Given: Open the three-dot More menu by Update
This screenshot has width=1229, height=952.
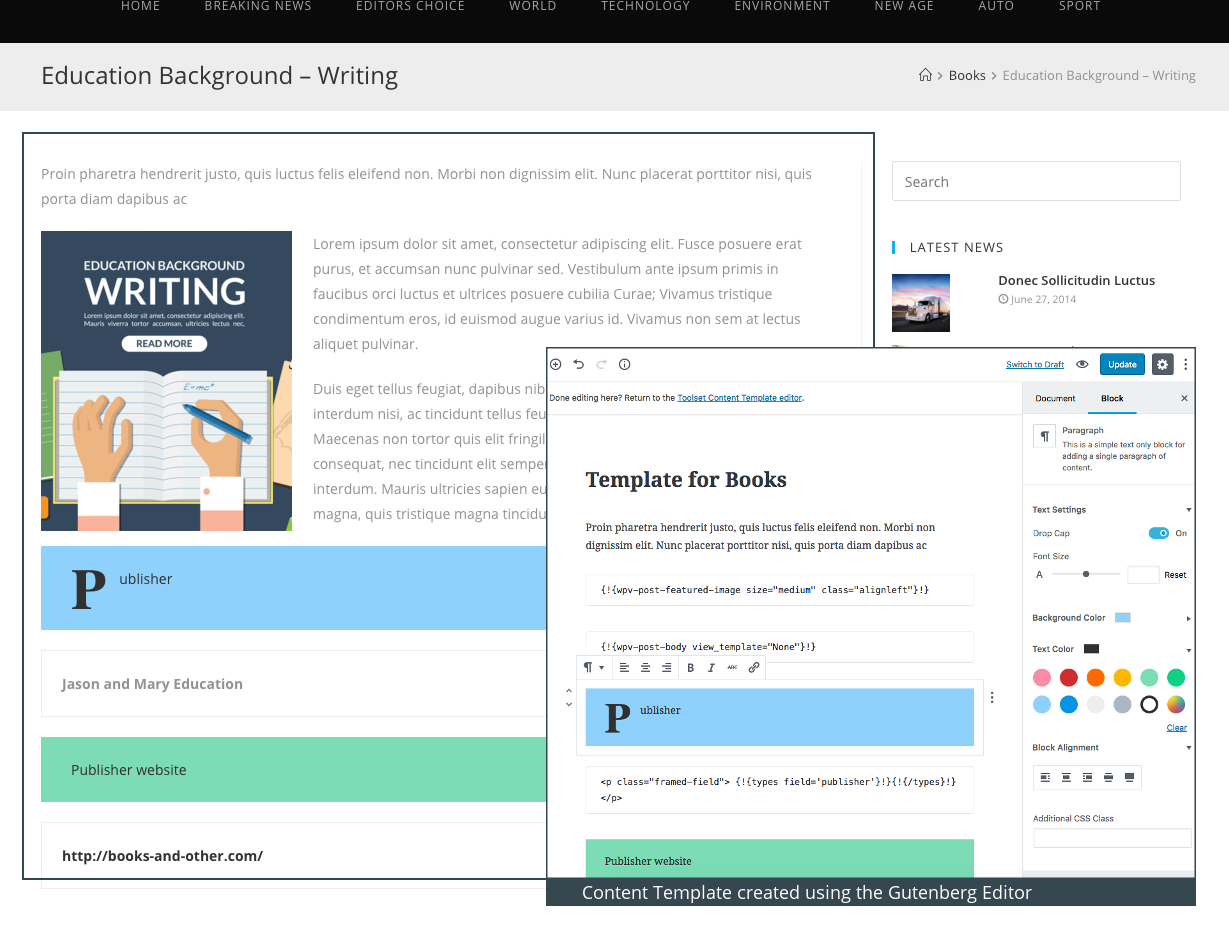Looking at the screenshot, I should point(1186,365).
